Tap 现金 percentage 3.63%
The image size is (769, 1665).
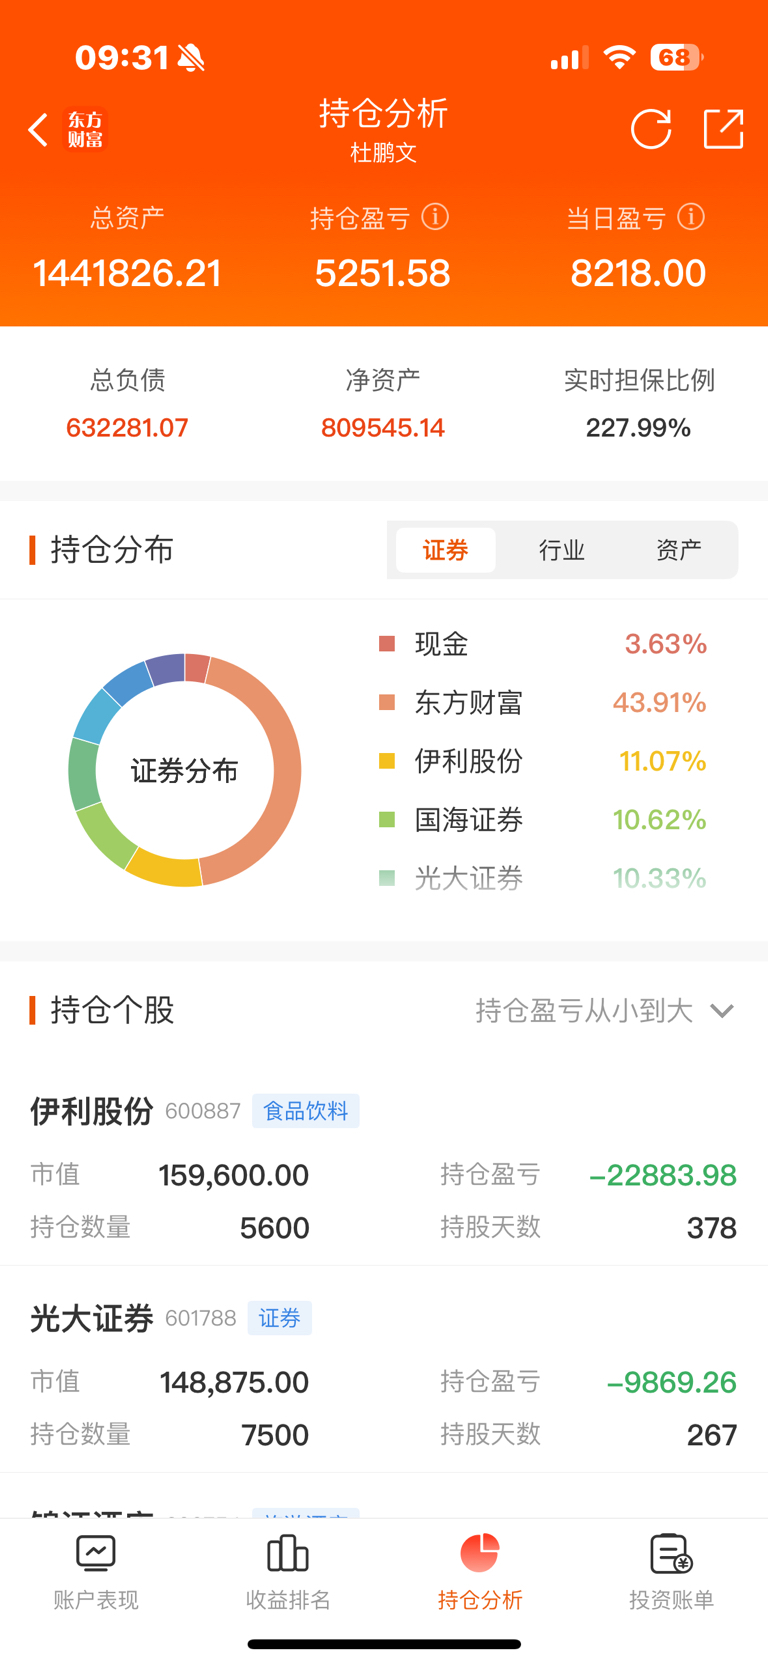pyautogui.click(x=666, y=644)
